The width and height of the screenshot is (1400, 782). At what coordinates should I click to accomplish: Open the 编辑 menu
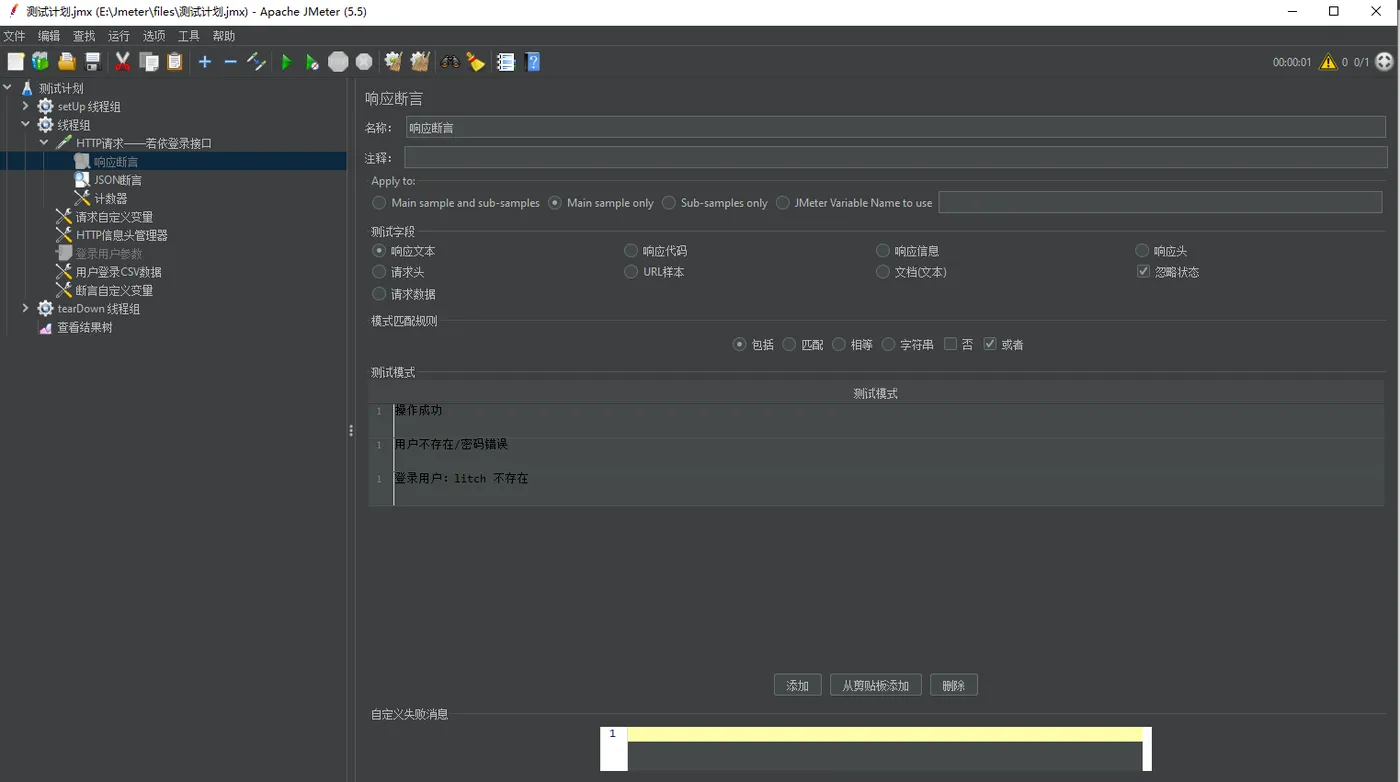49,36
